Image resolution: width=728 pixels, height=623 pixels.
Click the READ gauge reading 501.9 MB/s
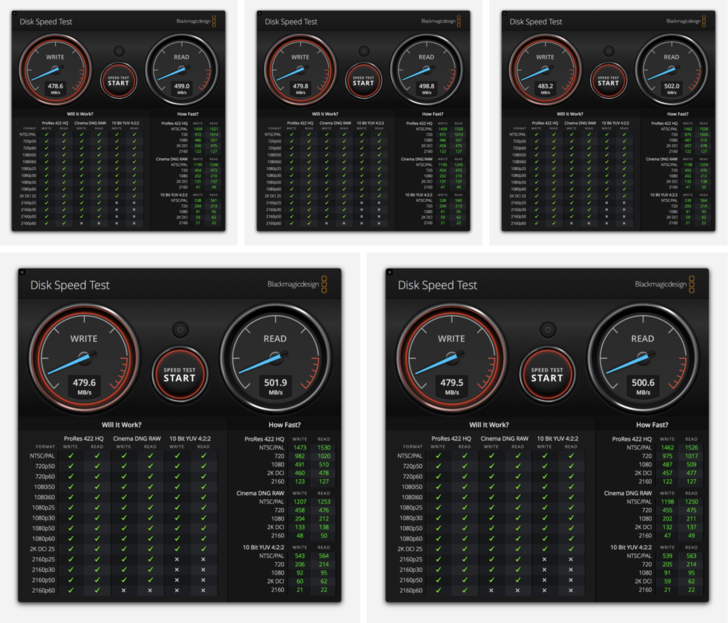coord(275,358)
